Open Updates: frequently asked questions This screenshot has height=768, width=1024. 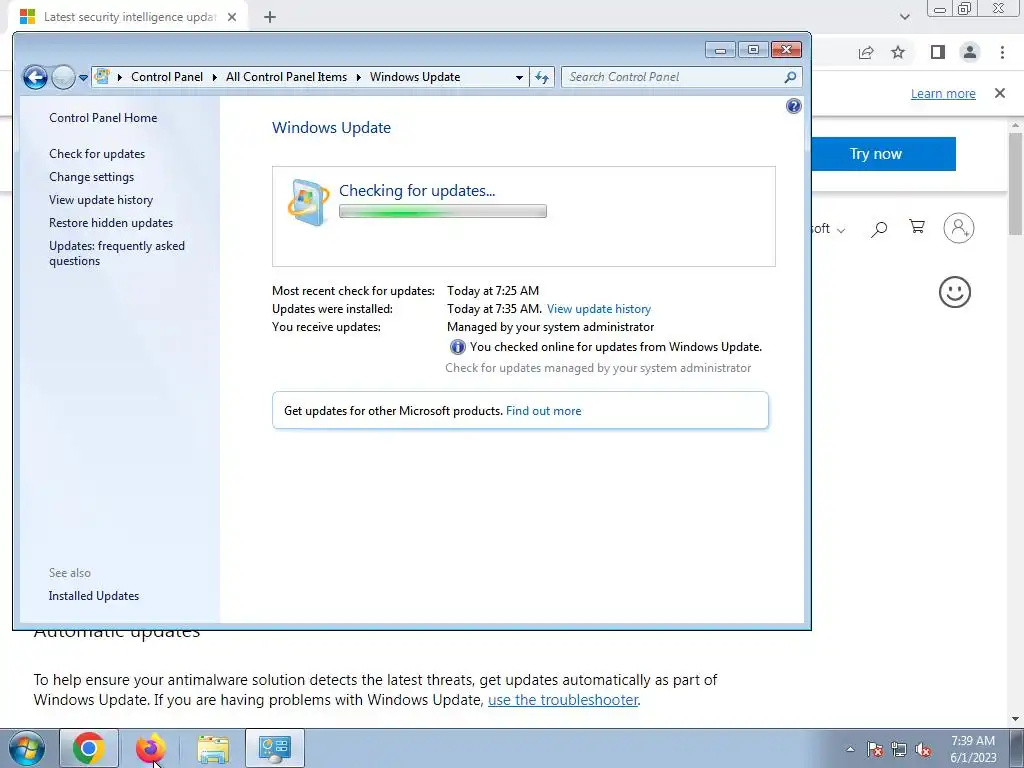(x=117, y=253)
